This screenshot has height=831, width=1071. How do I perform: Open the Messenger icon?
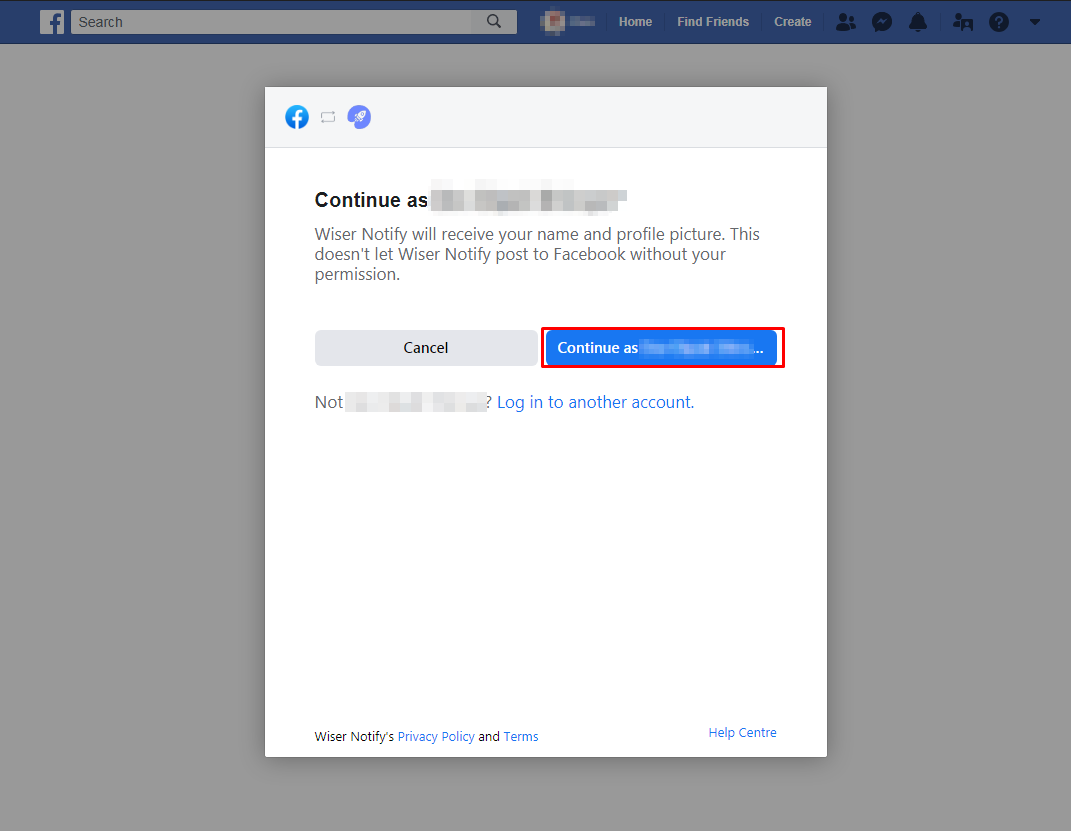(882, 22)
